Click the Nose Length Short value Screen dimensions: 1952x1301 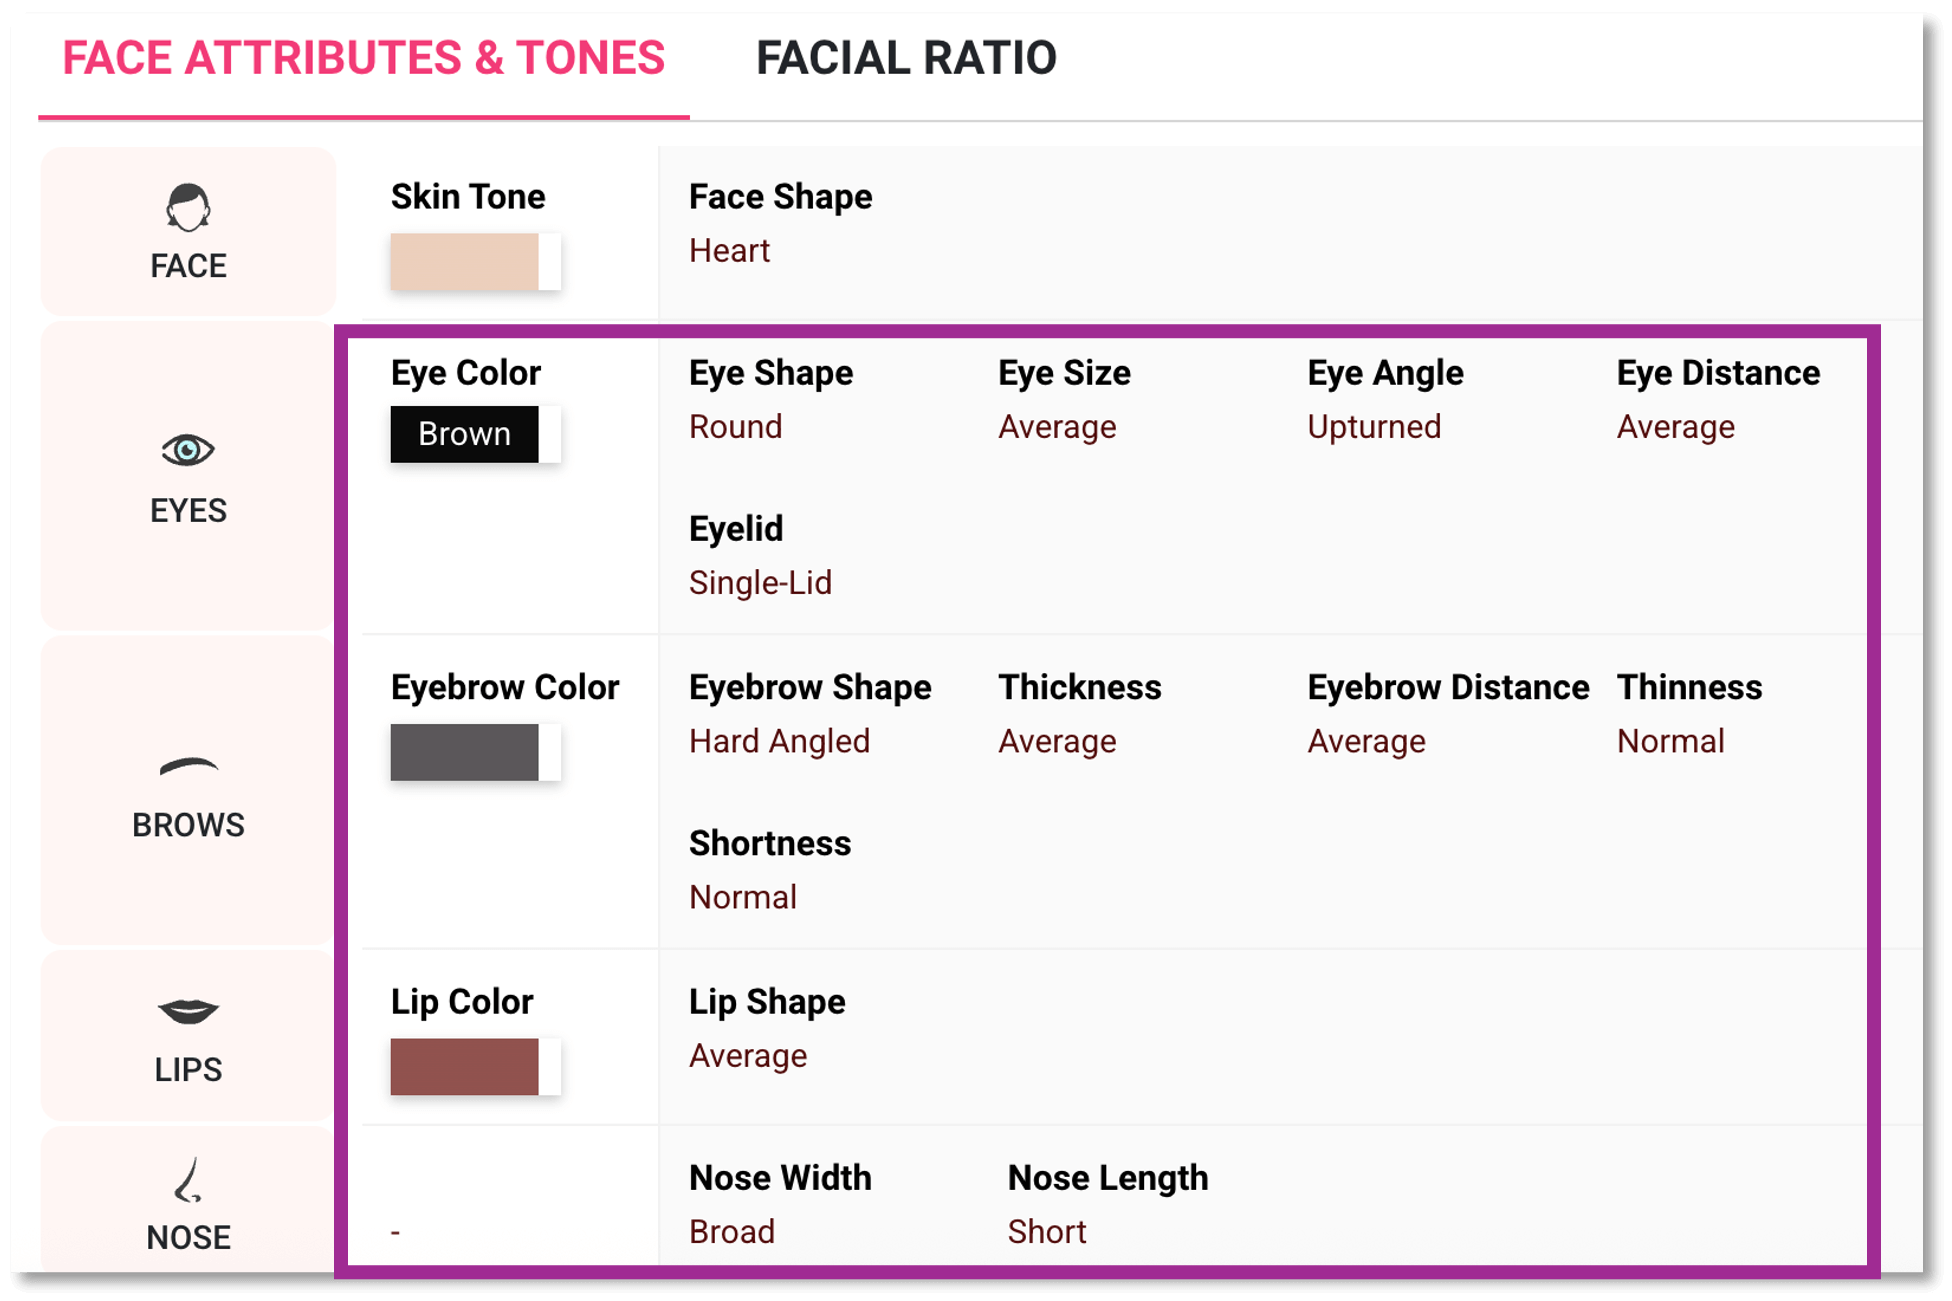[x=1046, y=1231]
